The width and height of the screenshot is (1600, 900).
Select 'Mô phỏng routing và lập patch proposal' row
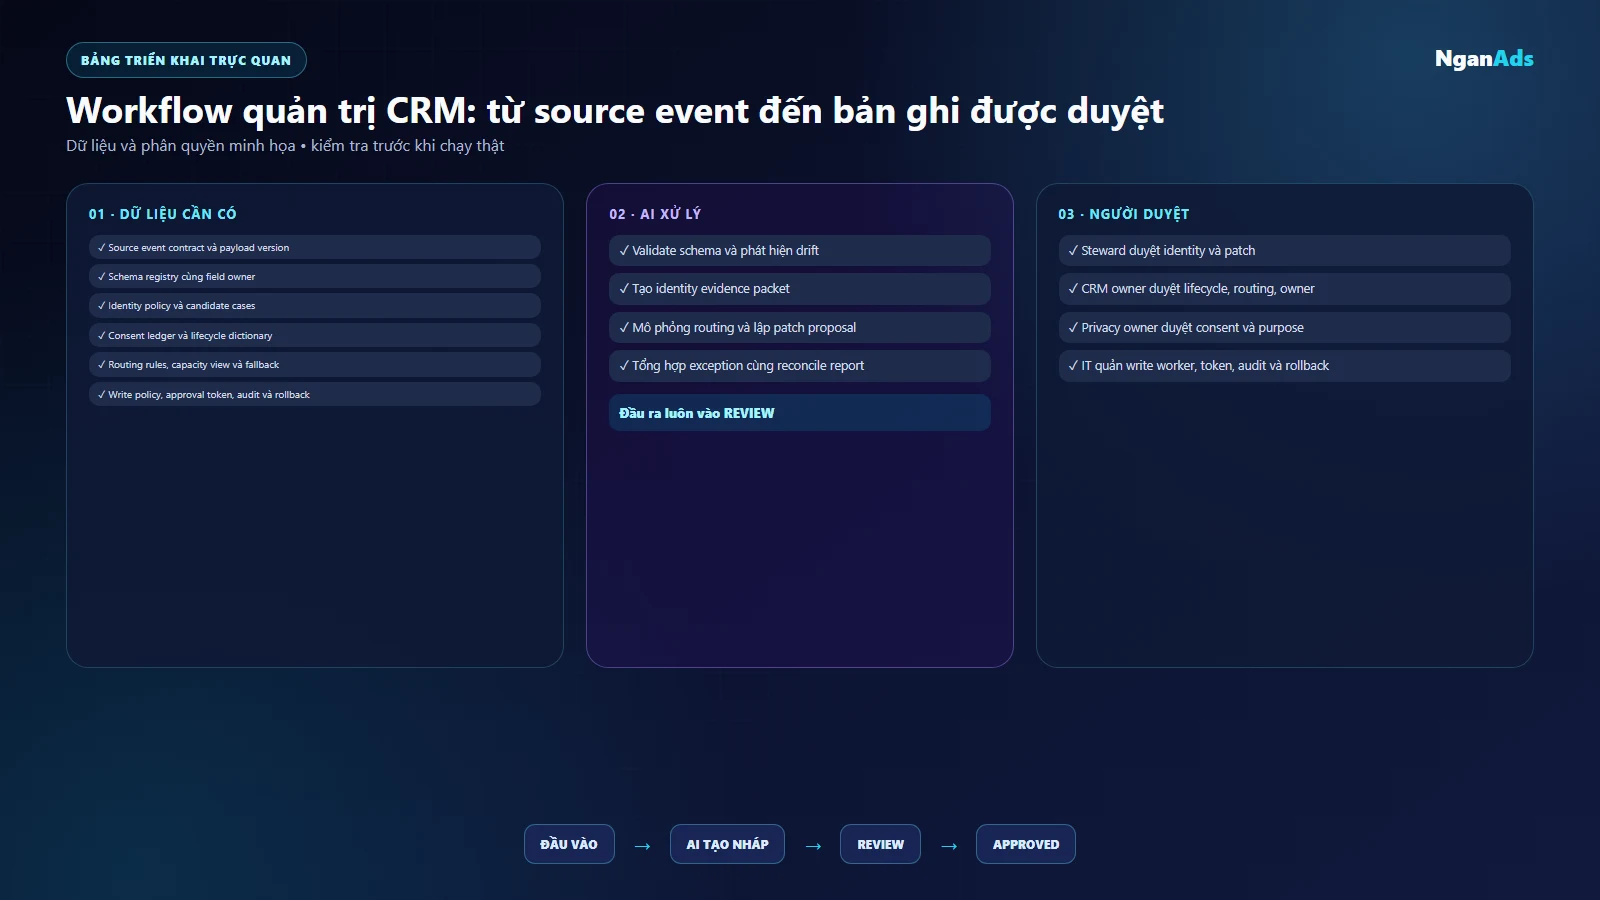coord(800,328)
